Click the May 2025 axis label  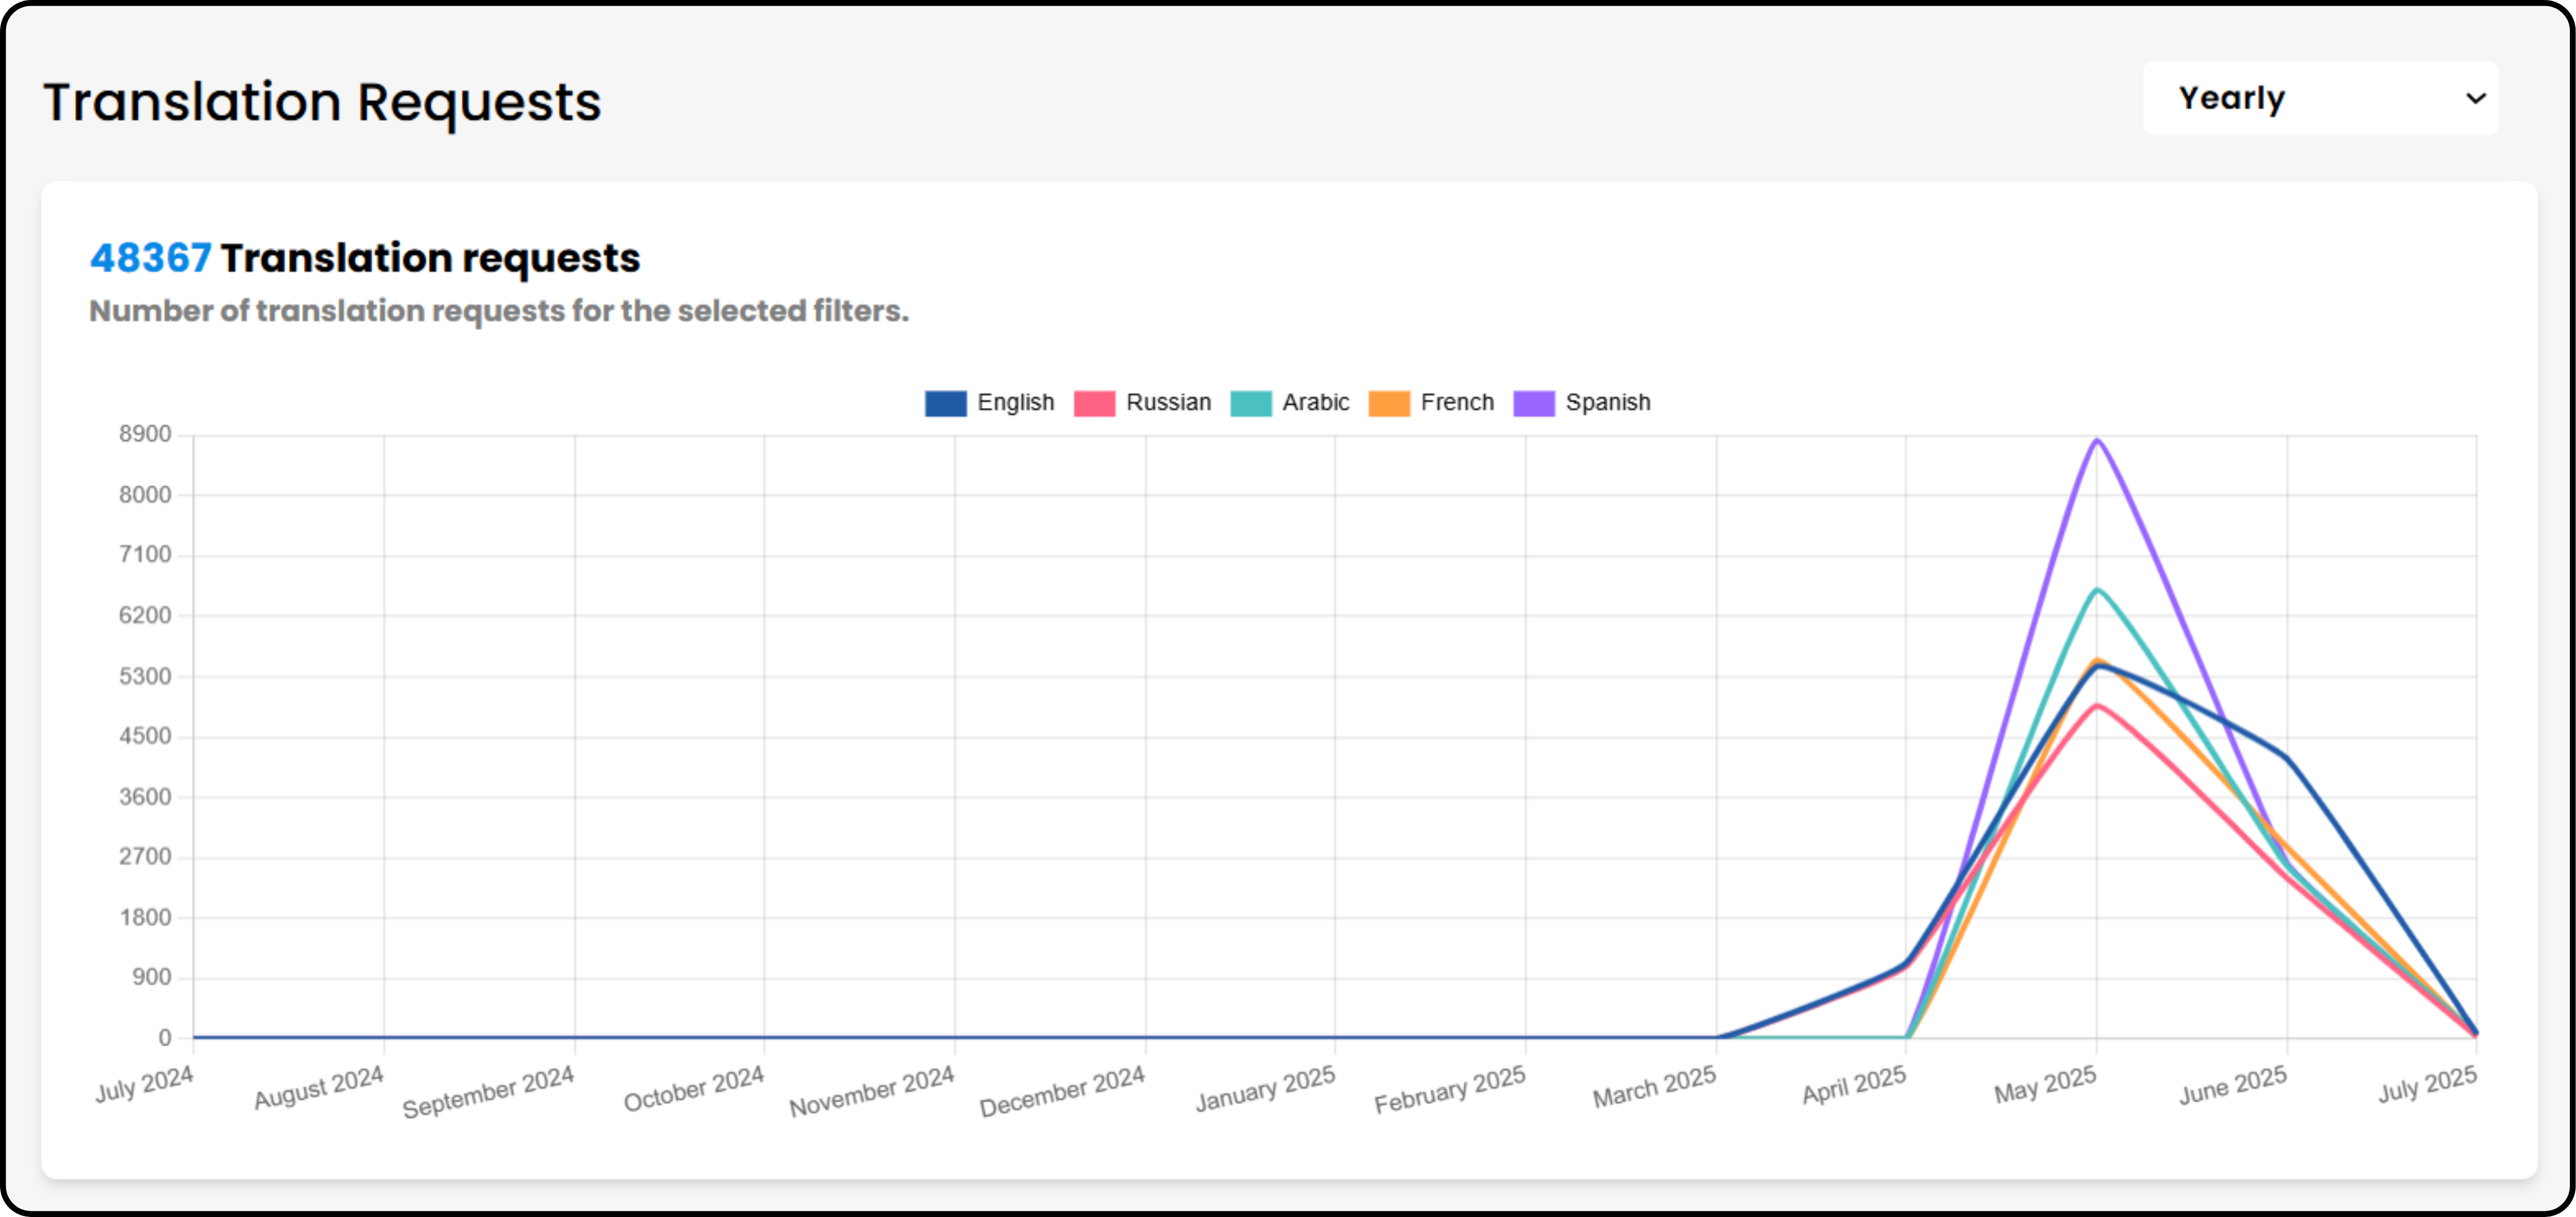click(x=2046, y=1084)
